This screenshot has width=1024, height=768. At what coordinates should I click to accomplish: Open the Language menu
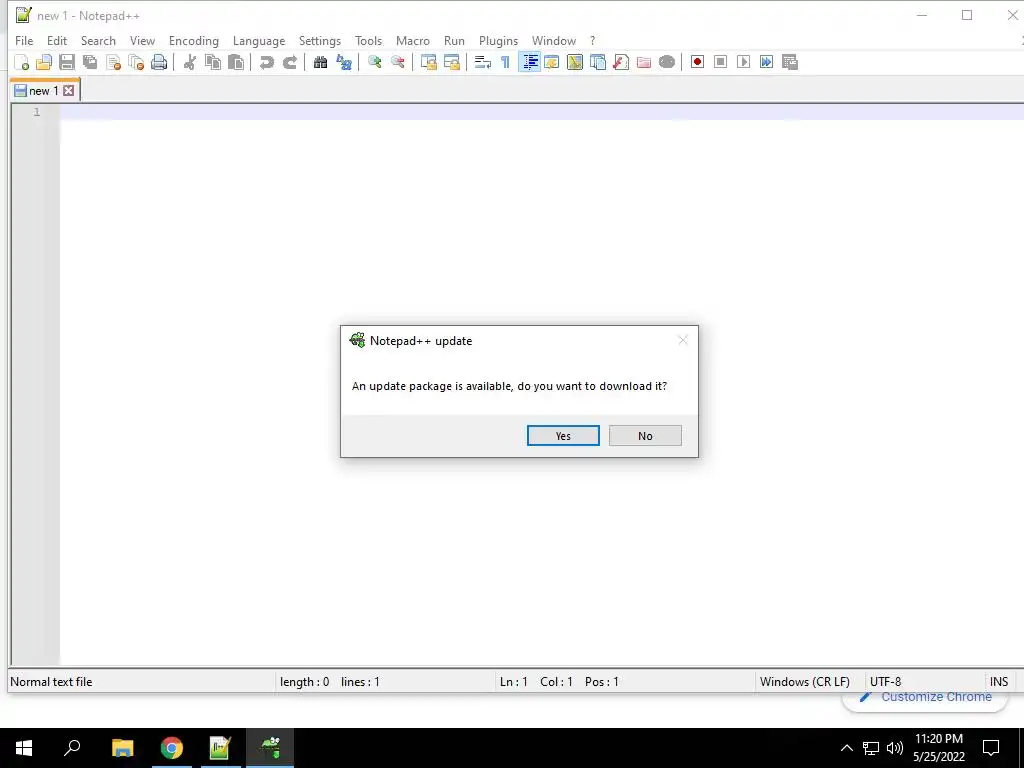259,40
